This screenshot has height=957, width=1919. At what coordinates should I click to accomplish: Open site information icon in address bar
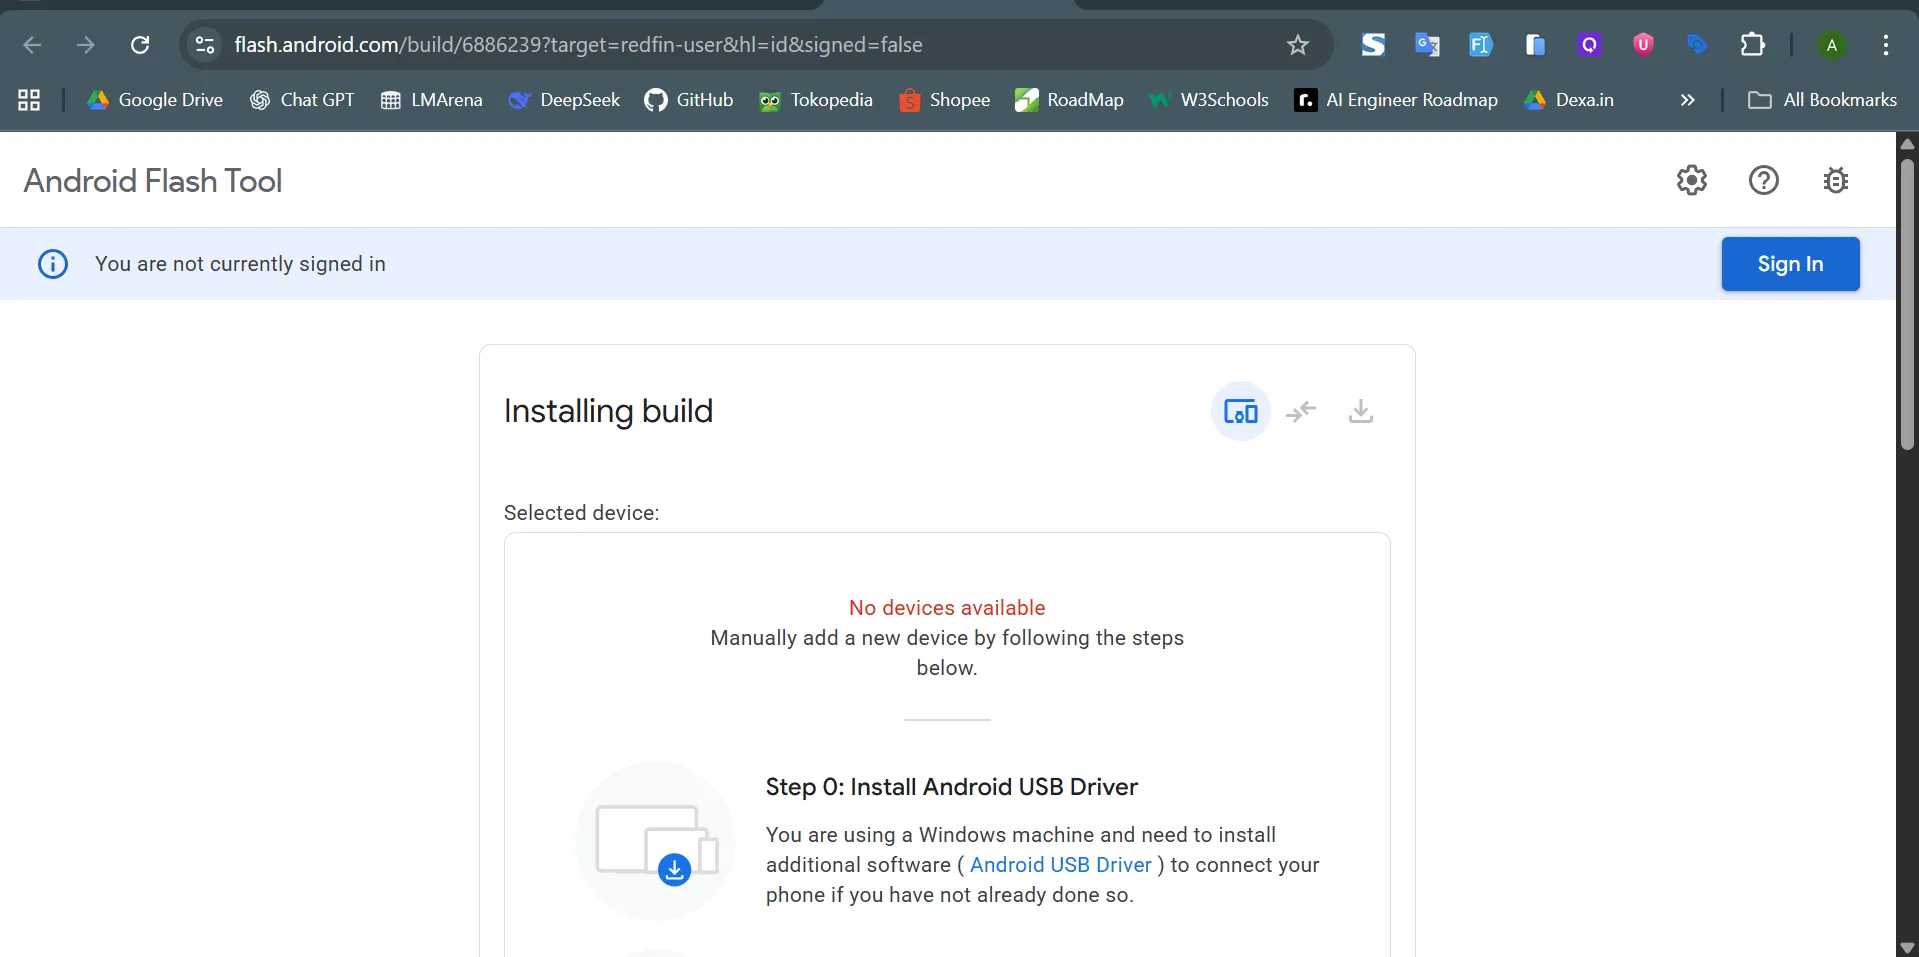pyautogui.click(x=205, y=45)
